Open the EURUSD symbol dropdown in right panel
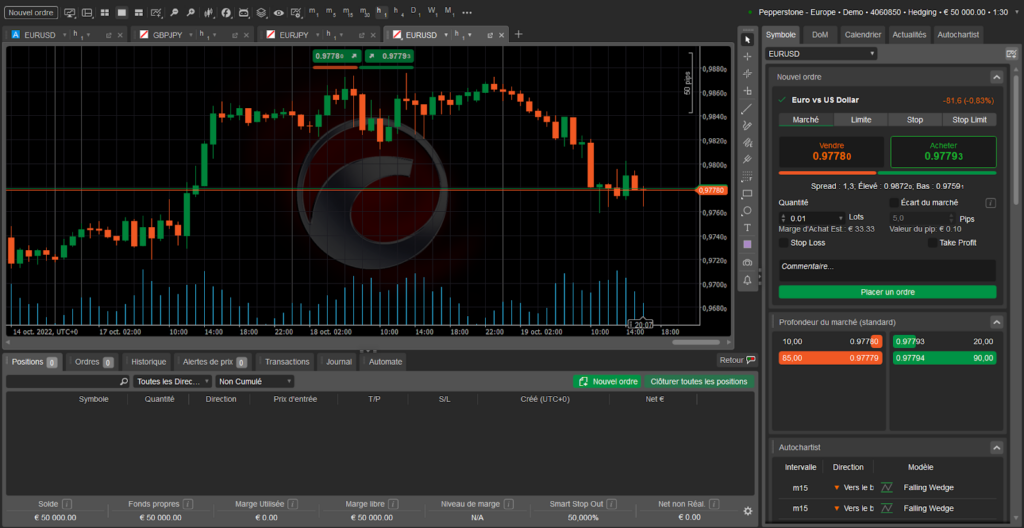The height and width of the screenshot is (528, 1024). (x=821, y=54)
